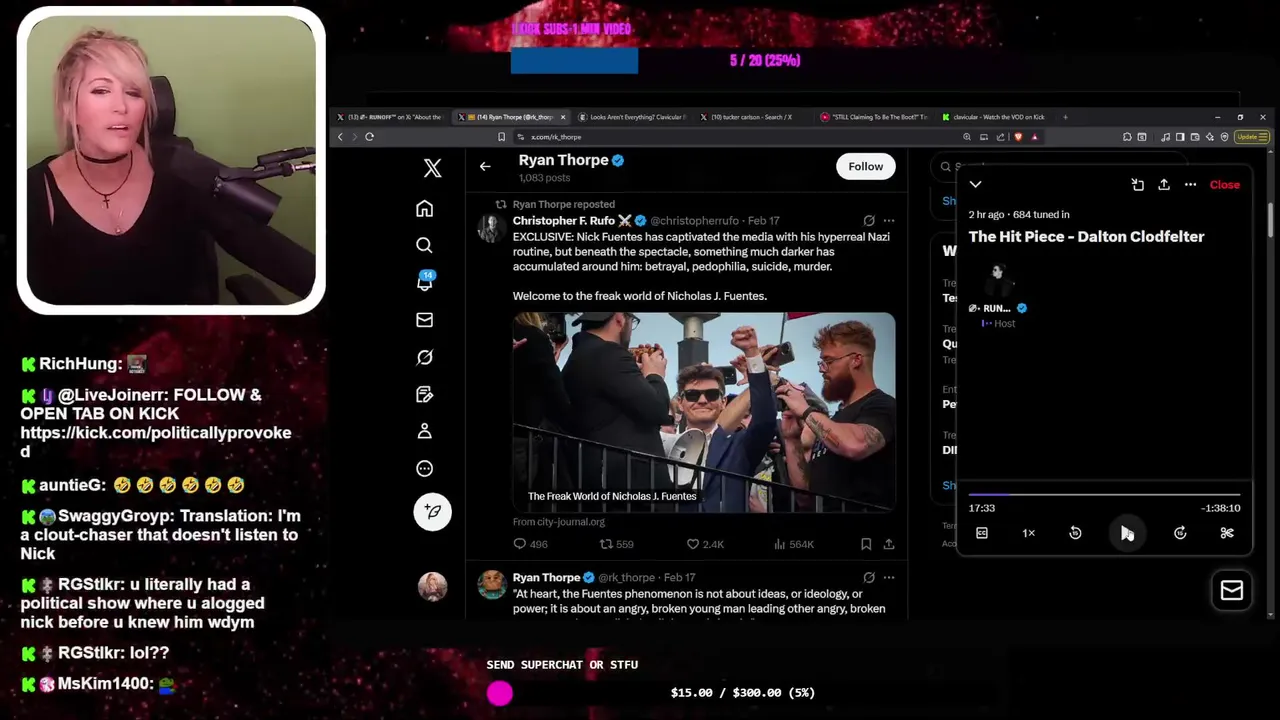
Task: Open the three-dot menu on Rufo post
Action: click(x=888, y=221)
